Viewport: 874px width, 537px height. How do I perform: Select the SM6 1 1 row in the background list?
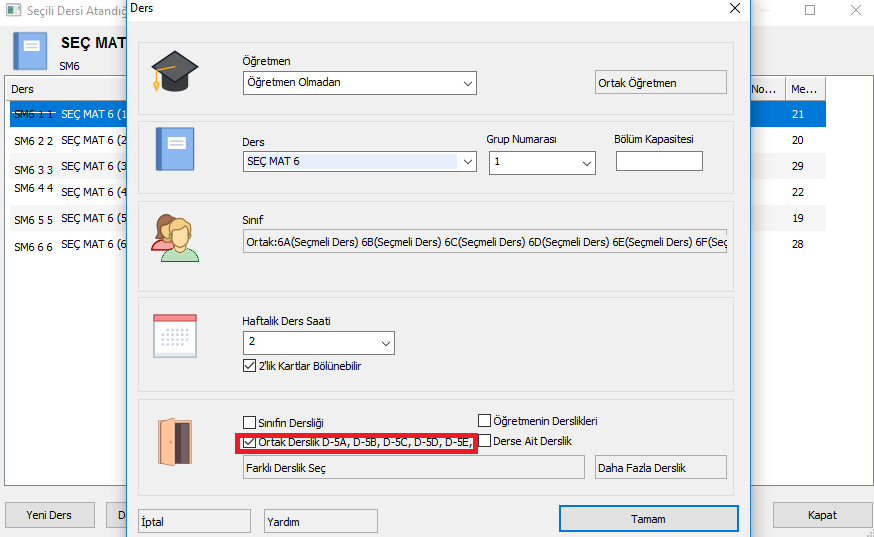coord(68,114)
